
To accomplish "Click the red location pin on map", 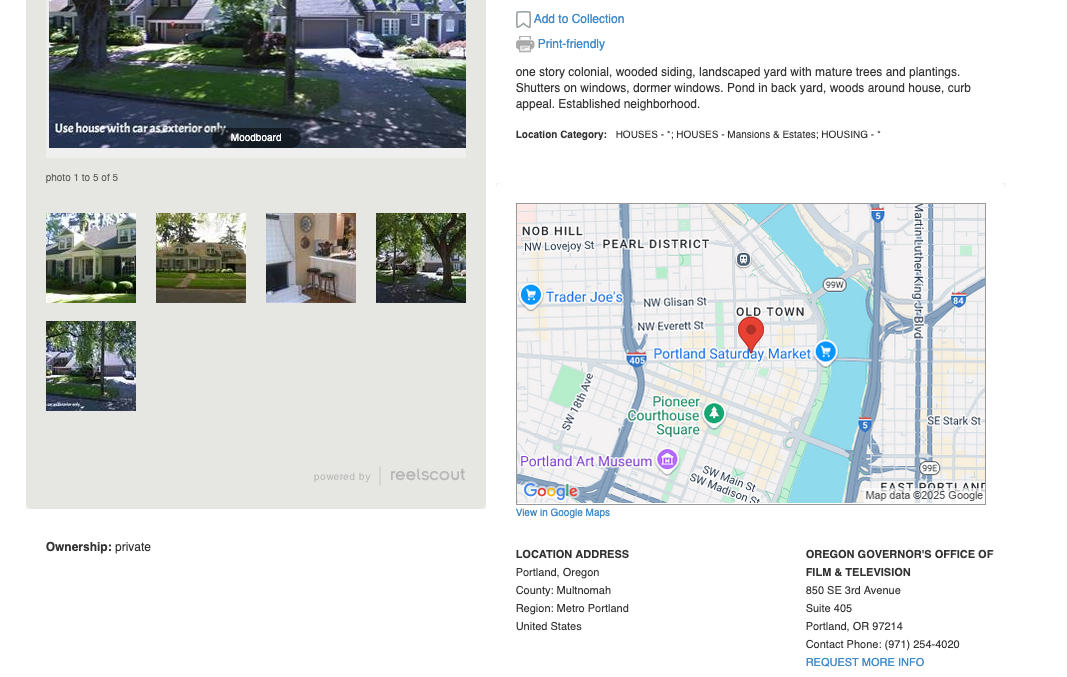I will (x=750, y=333).
